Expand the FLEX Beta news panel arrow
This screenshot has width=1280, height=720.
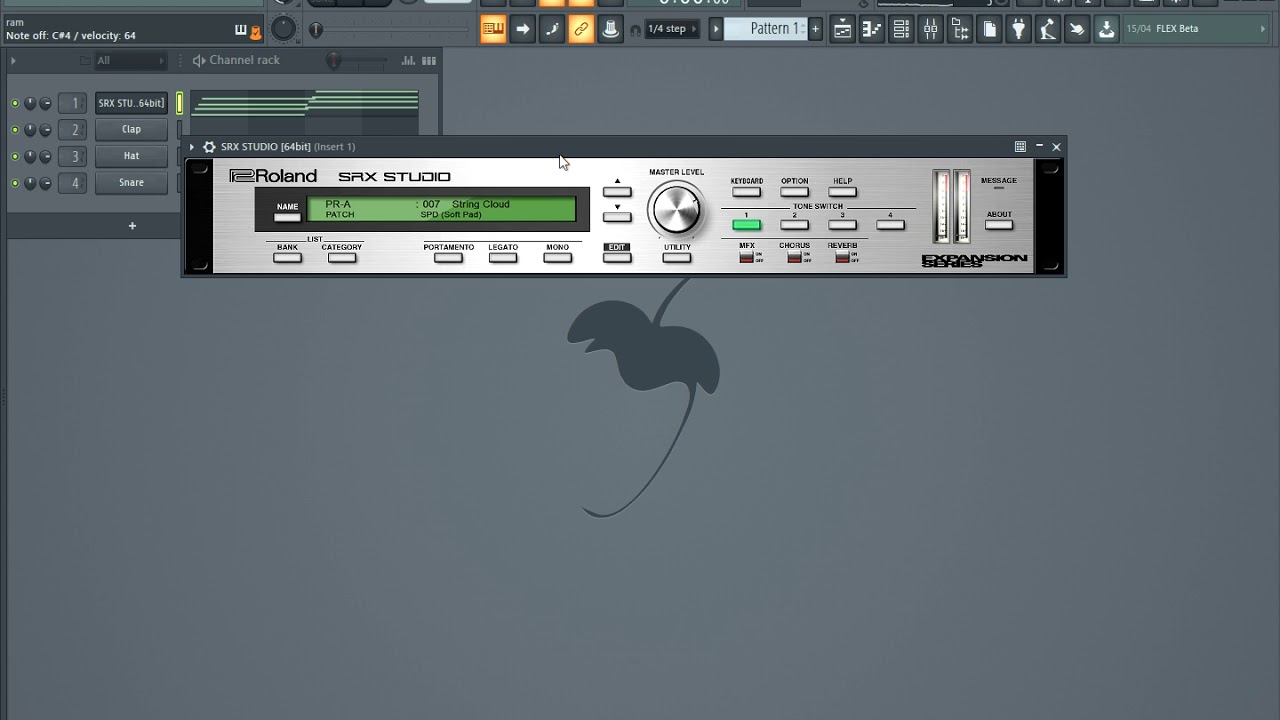(1263, 29)
